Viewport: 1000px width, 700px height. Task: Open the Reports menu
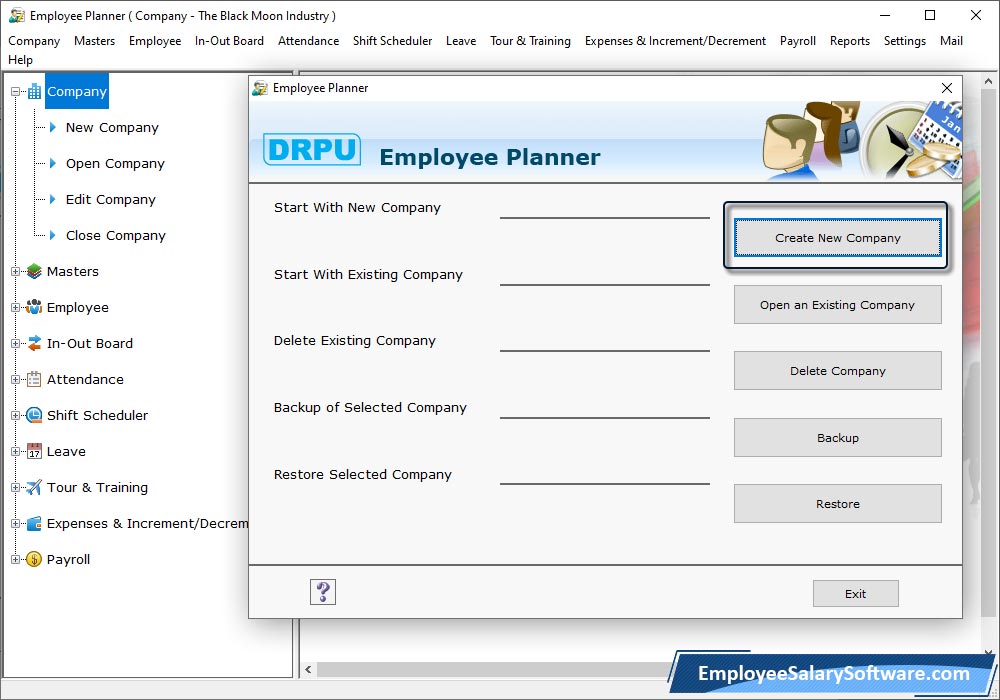coord(849,41)
